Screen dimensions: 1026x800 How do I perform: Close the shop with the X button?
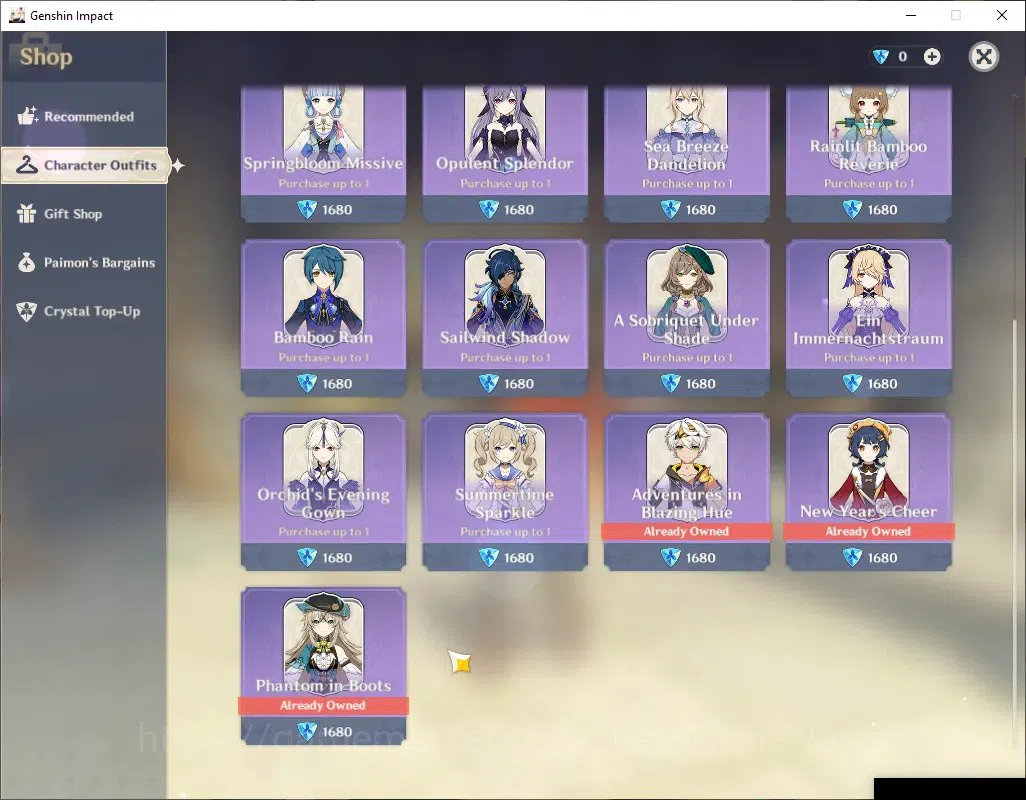(x=983, y=57)
